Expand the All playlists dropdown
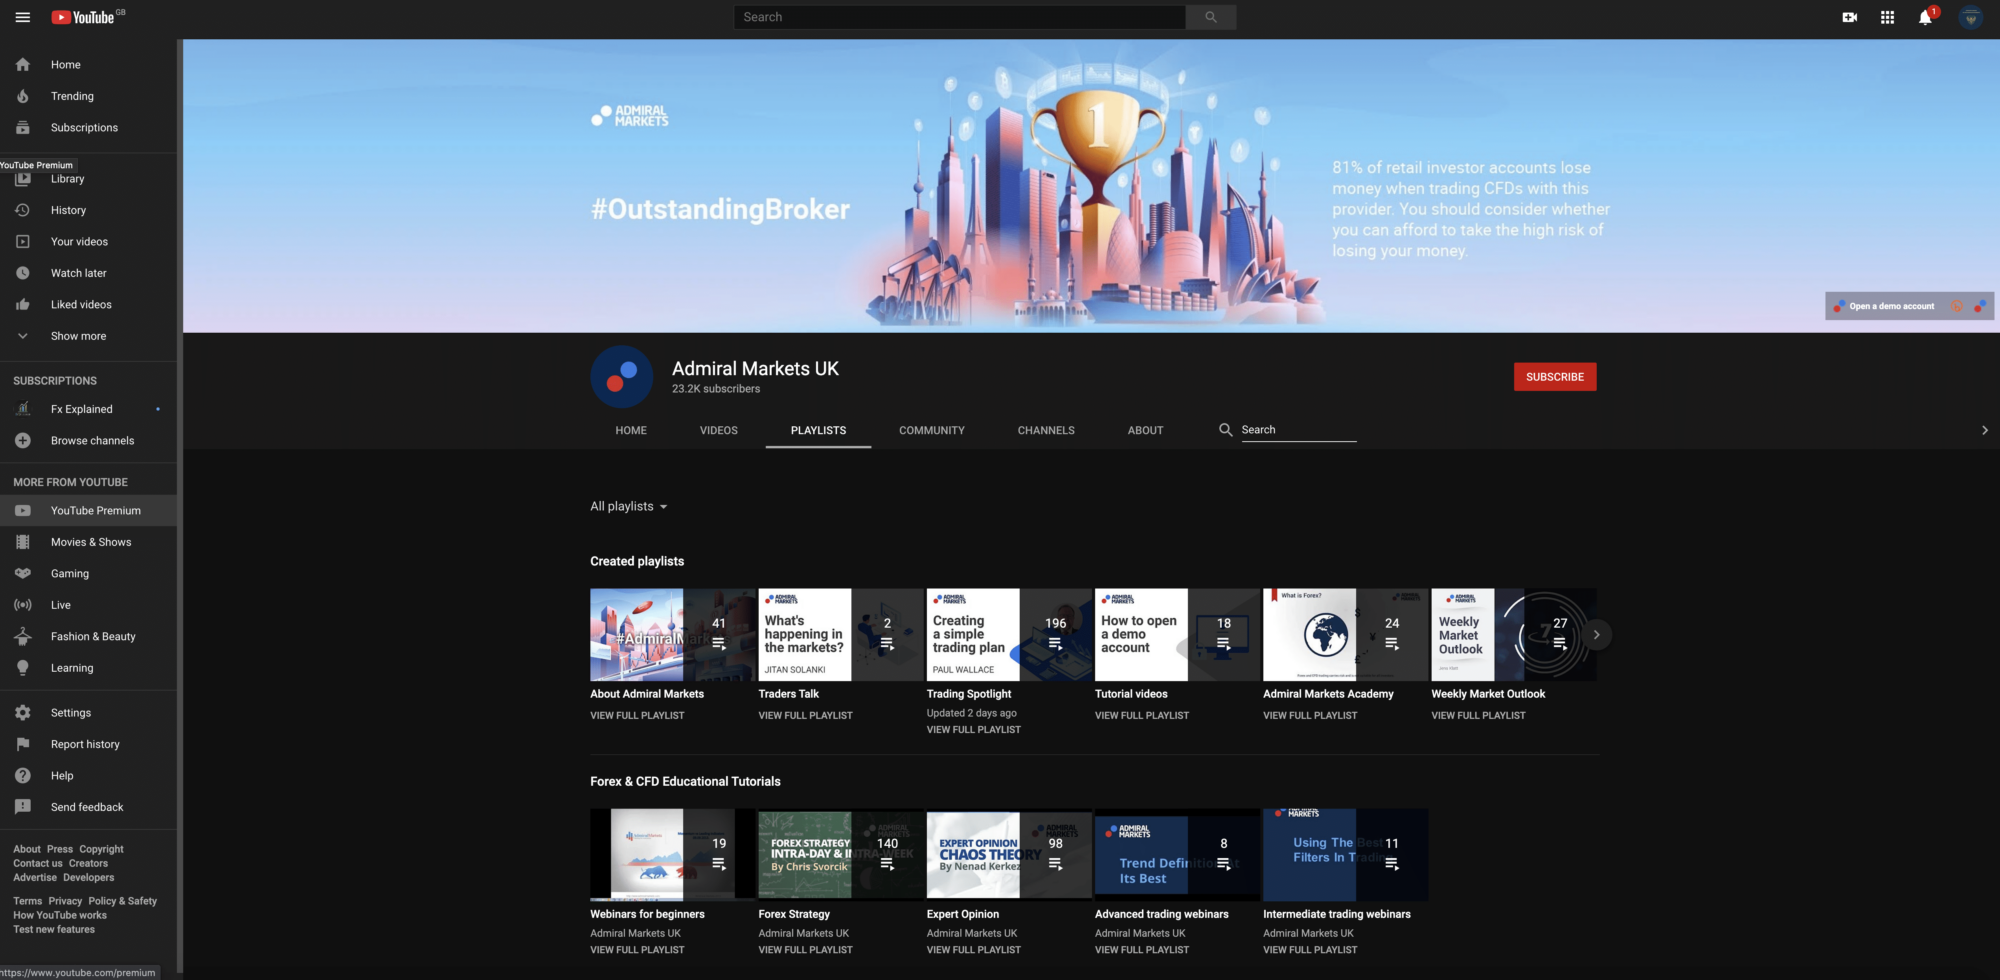The image size is (2000, 980). [628, 507]
